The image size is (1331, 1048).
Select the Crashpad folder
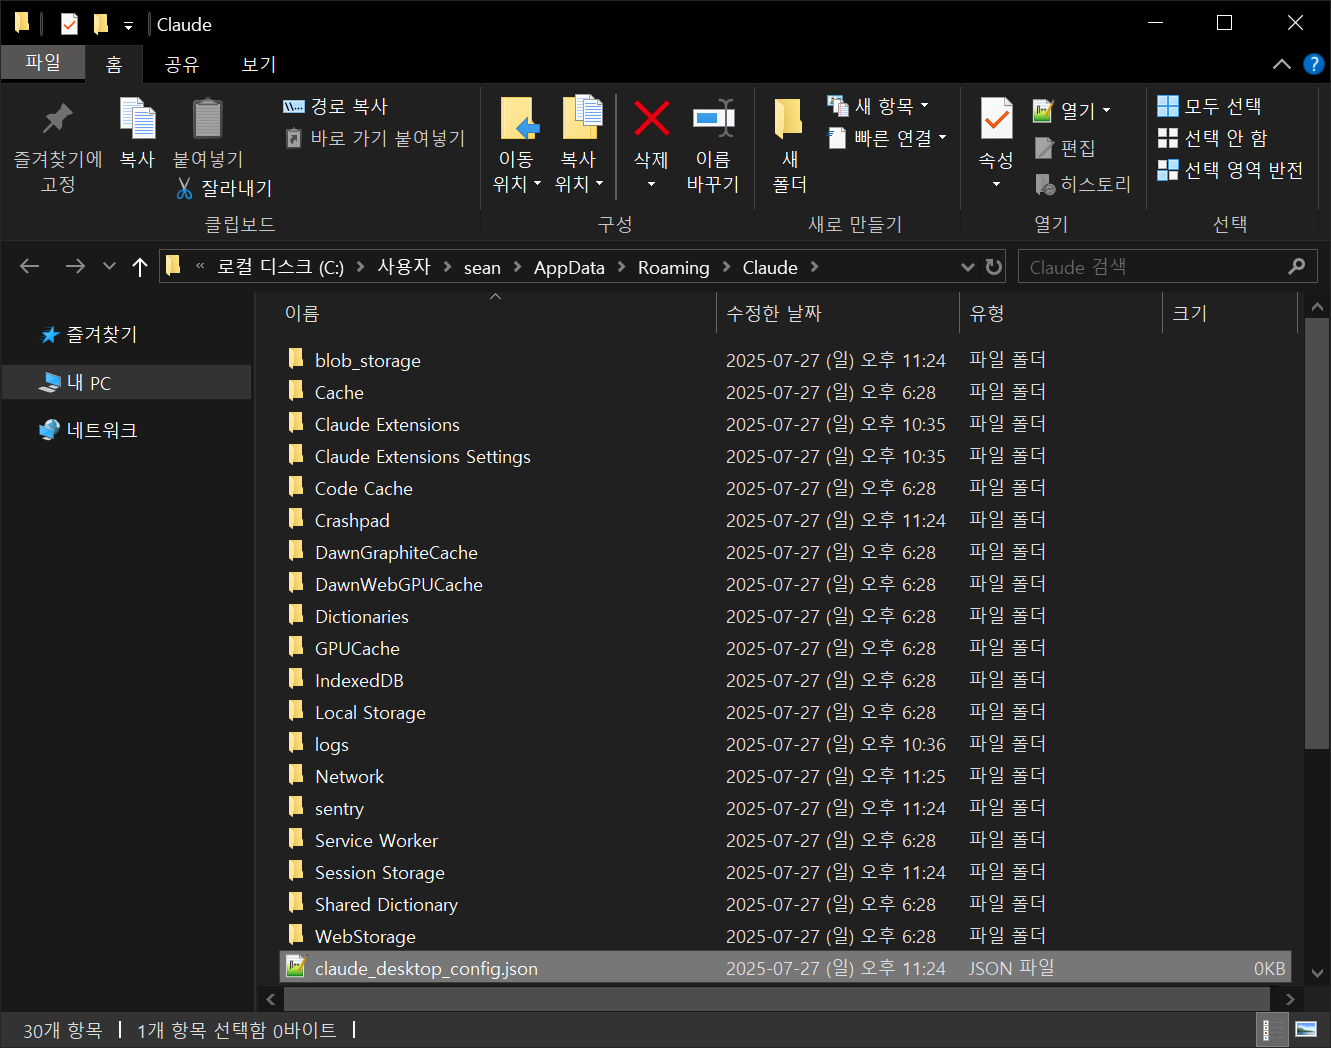coord(352,520)
